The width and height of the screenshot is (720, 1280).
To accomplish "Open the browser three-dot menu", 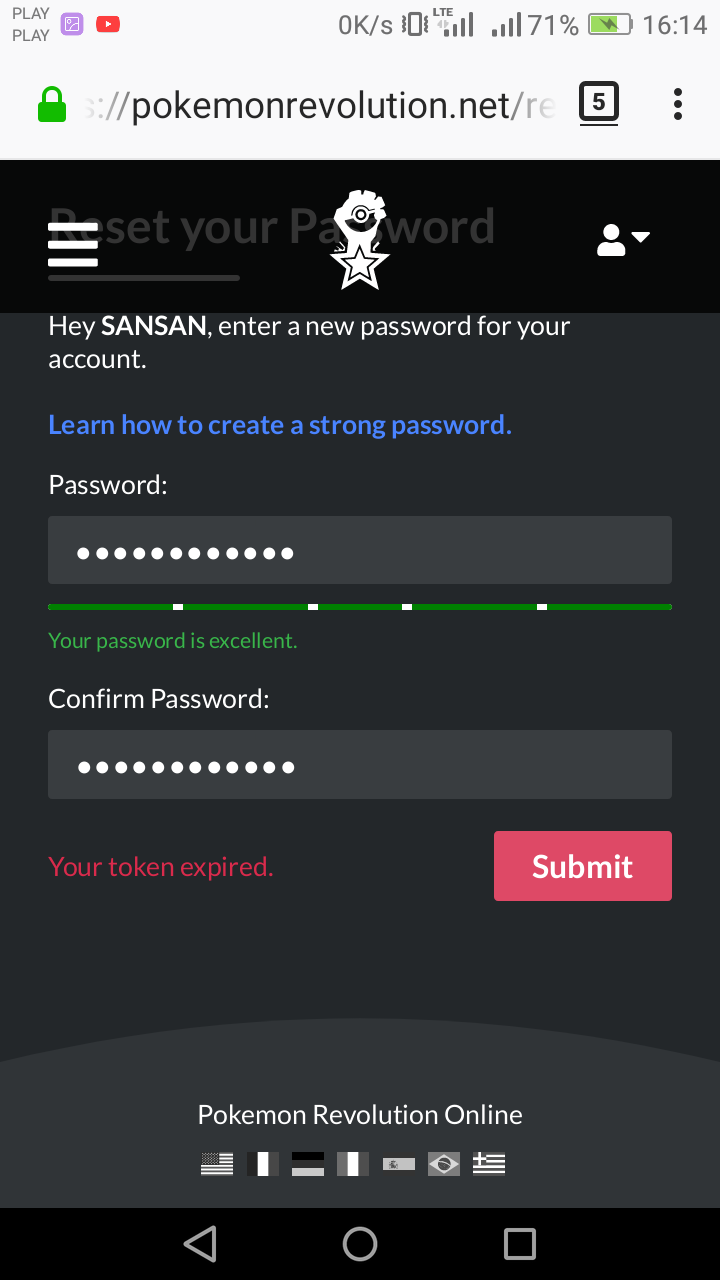I will [x=678, y=104].
